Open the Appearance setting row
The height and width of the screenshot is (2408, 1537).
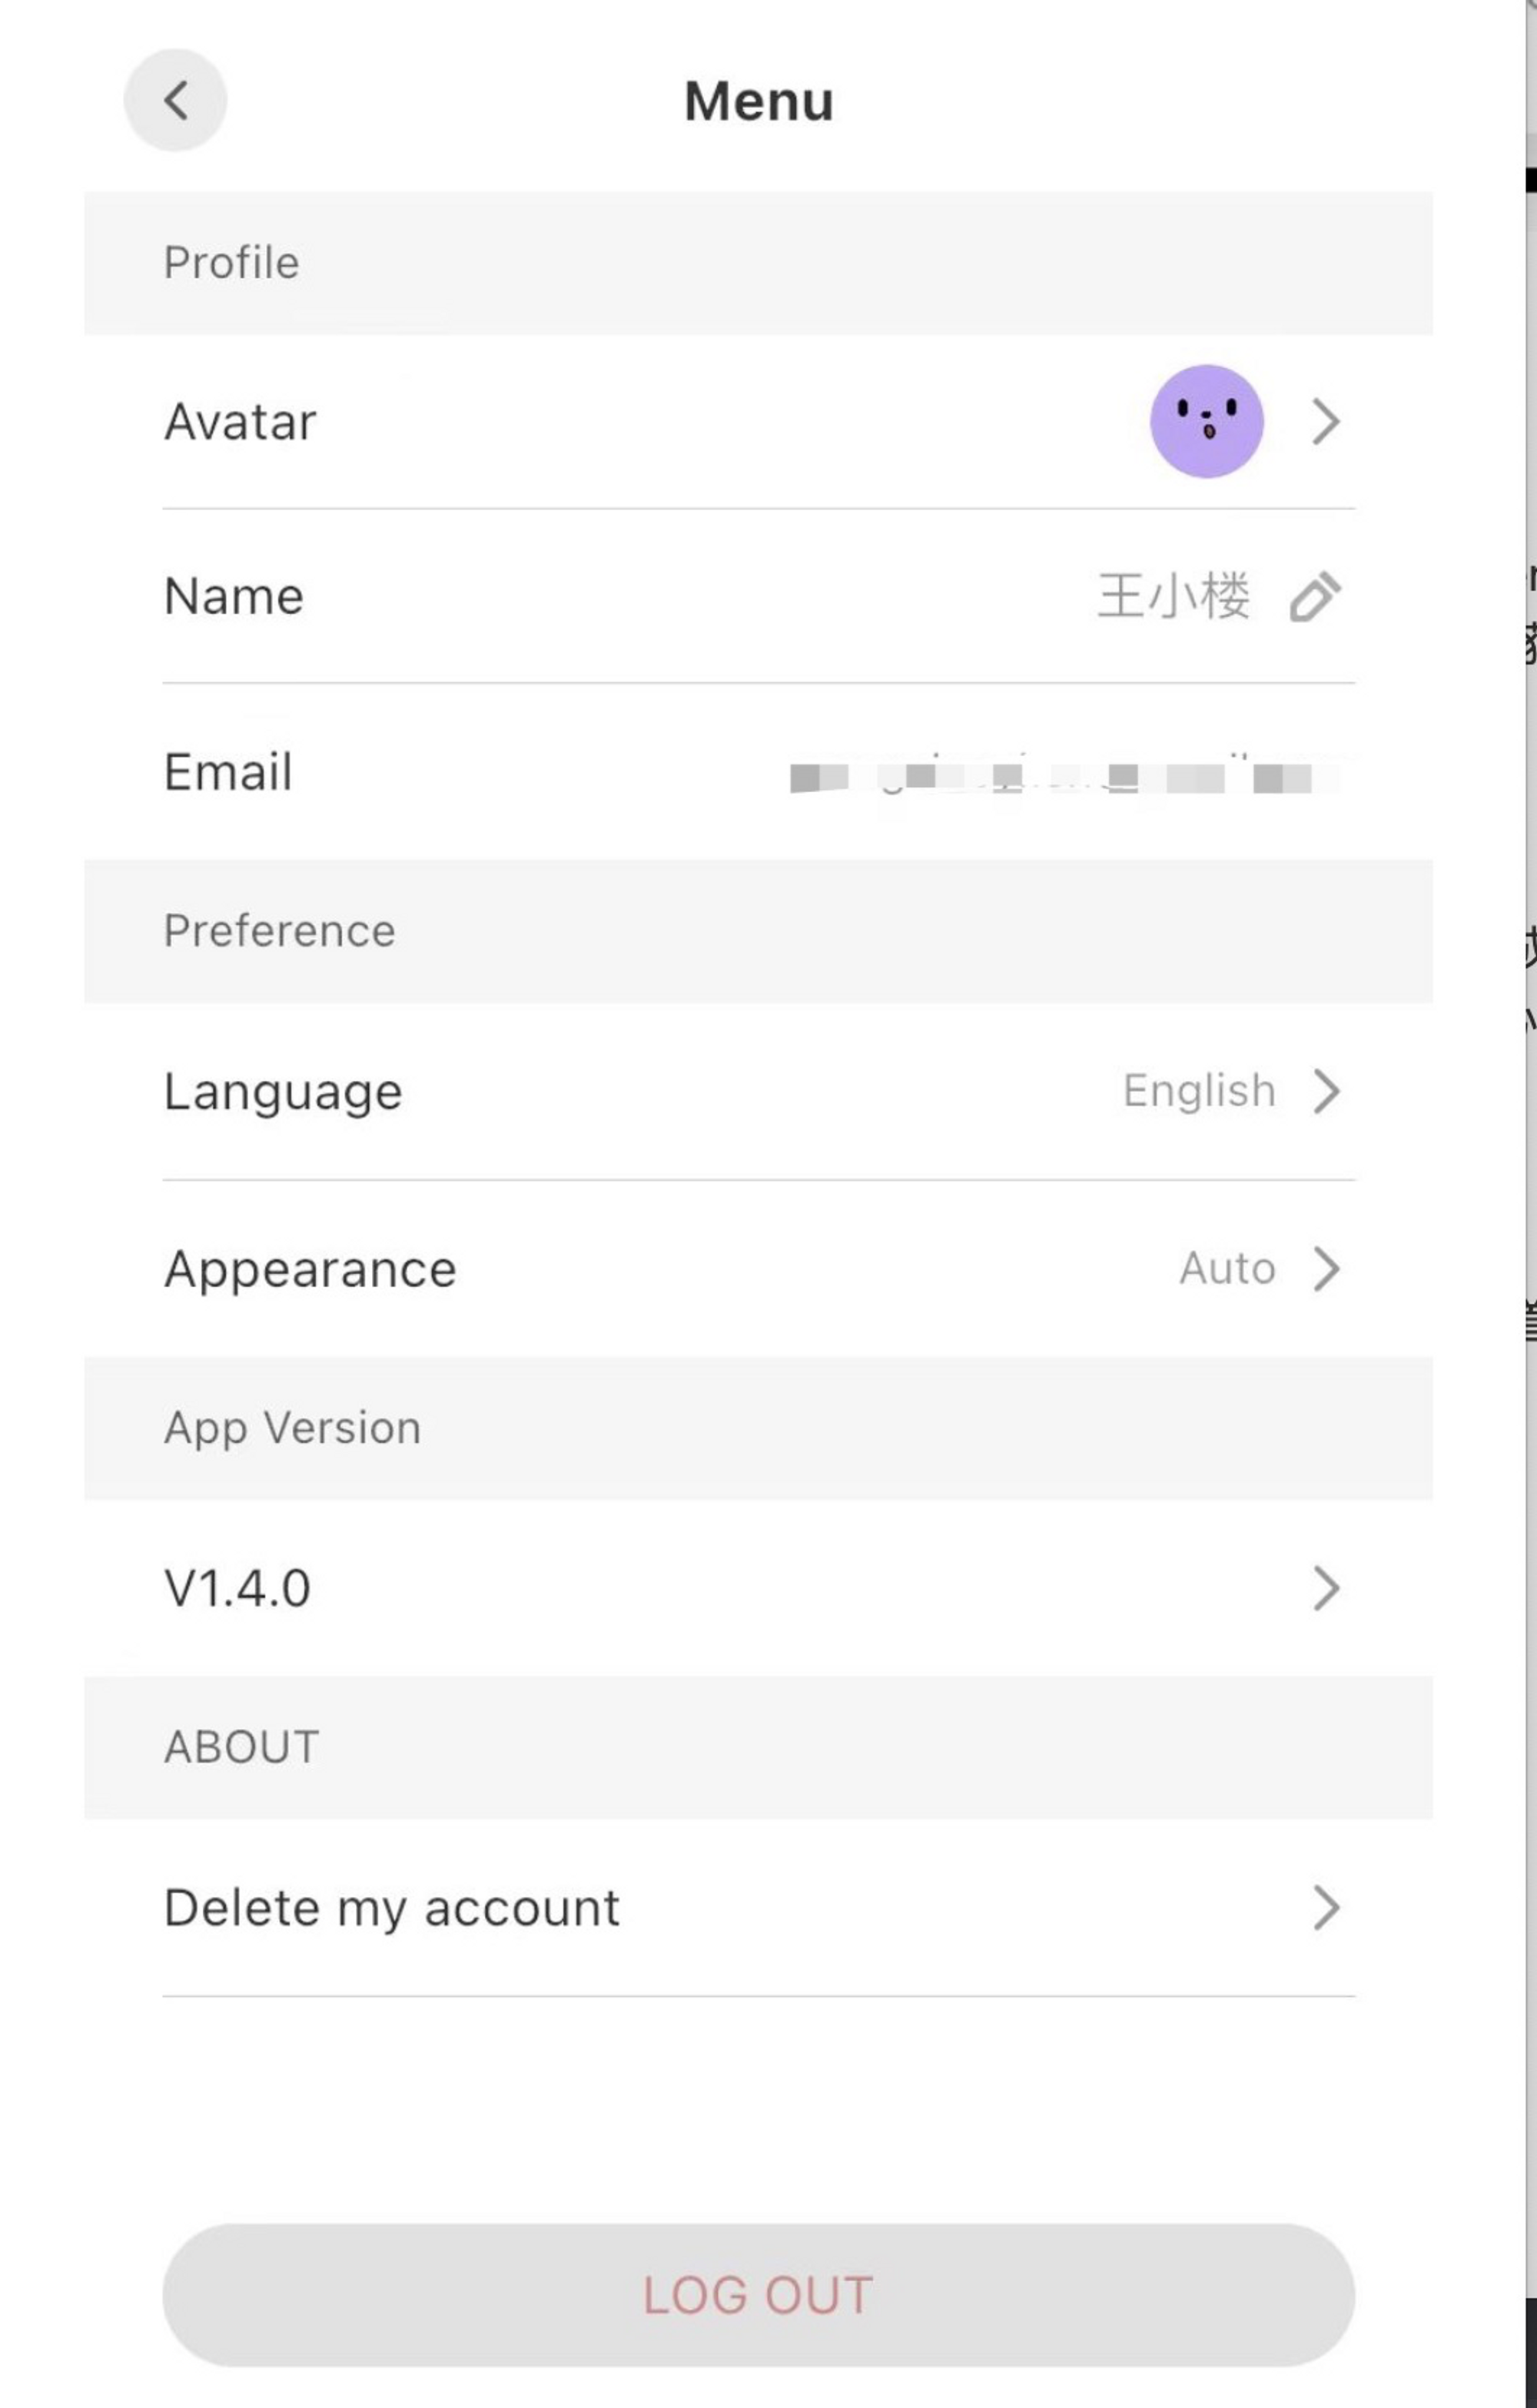758,1269
